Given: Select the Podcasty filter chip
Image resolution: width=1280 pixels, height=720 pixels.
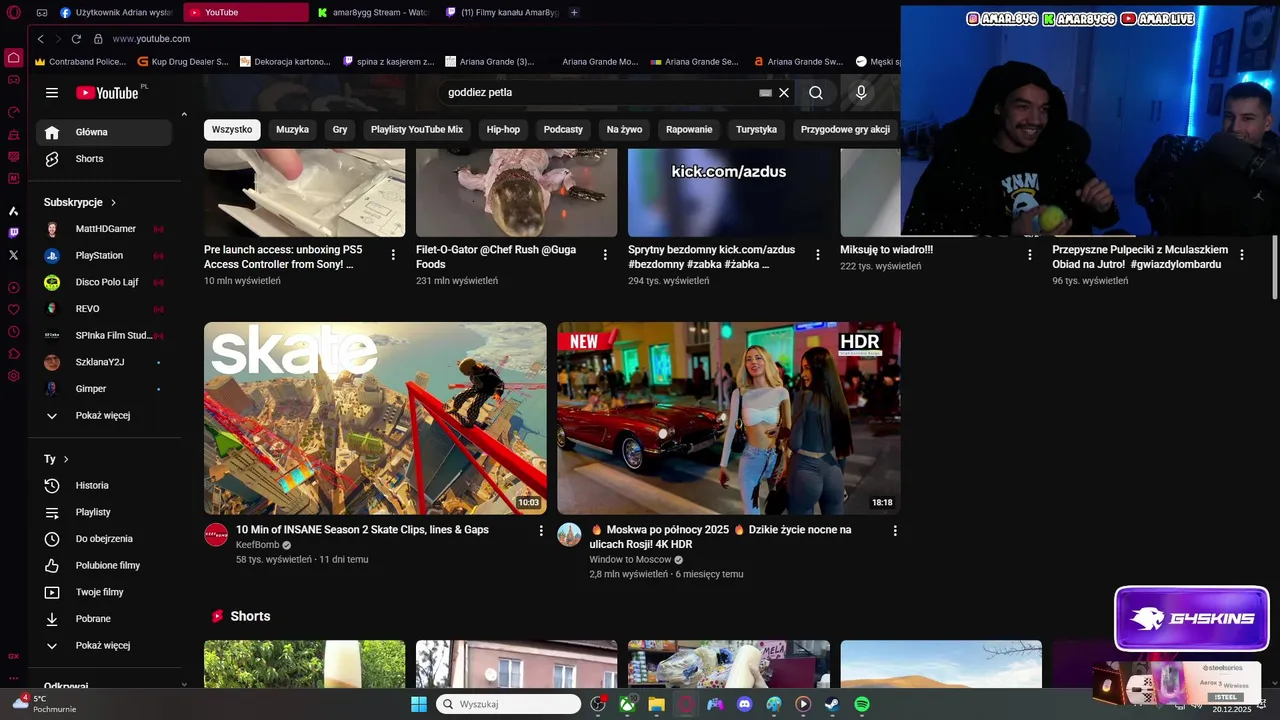Looking at the screenshot, I should (563, 130).
